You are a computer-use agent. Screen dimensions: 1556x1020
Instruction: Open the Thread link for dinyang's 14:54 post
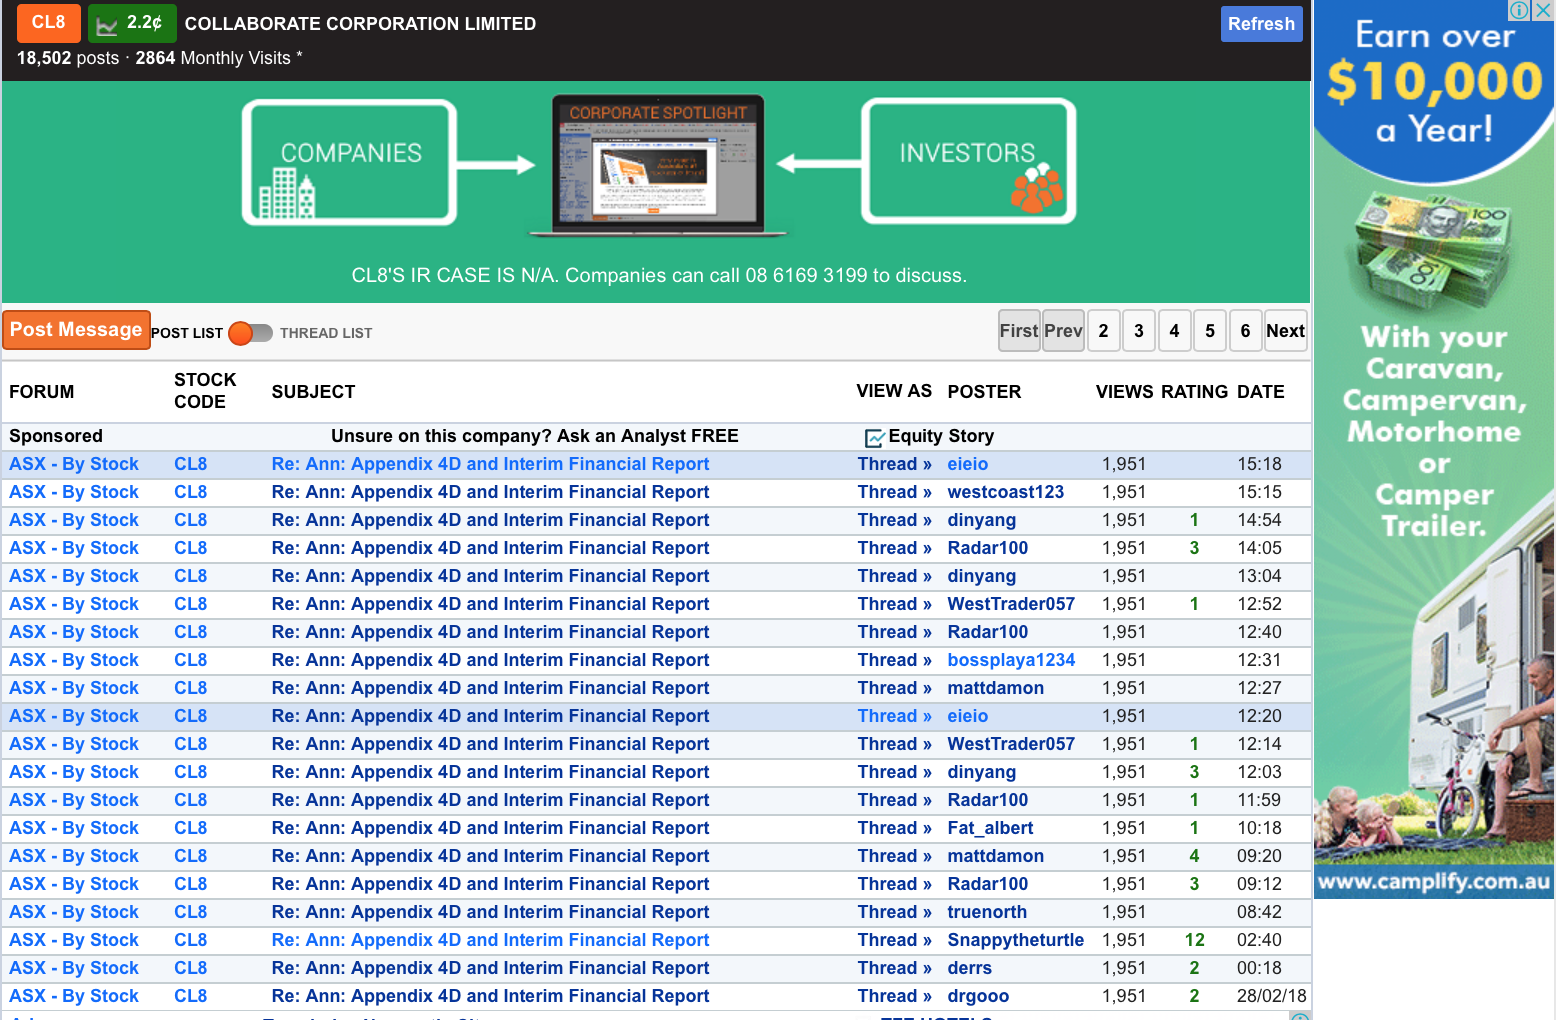click(894, 520)
